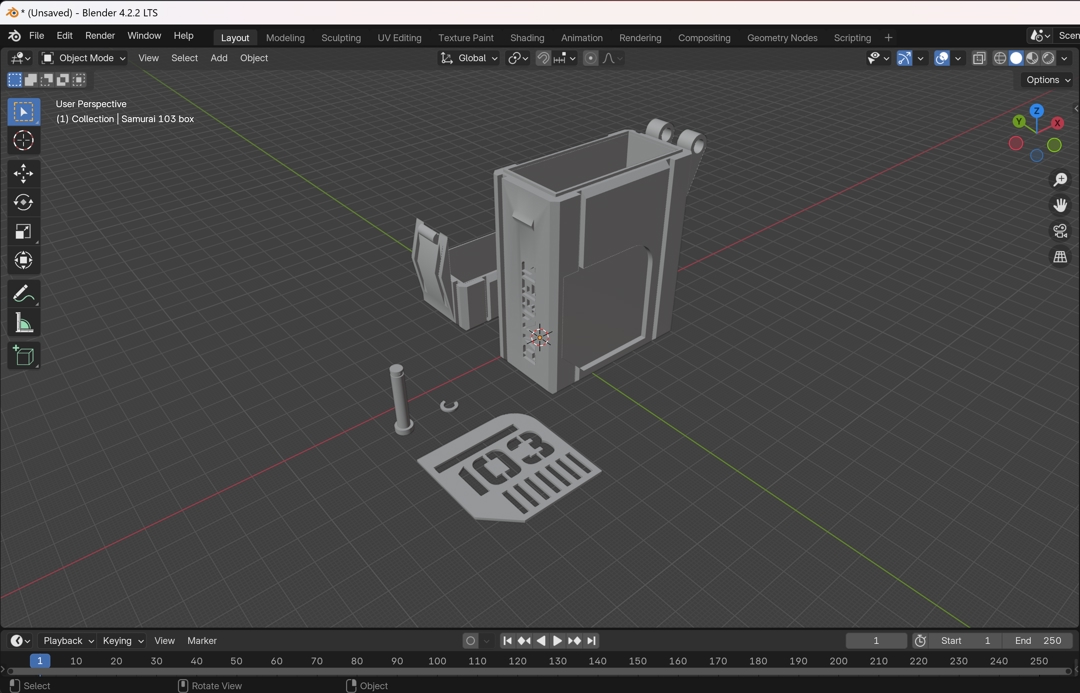Activate the Move tool
Image resolution: width=1080 pixels, height=693 pixels.
[x=23, y=174]
